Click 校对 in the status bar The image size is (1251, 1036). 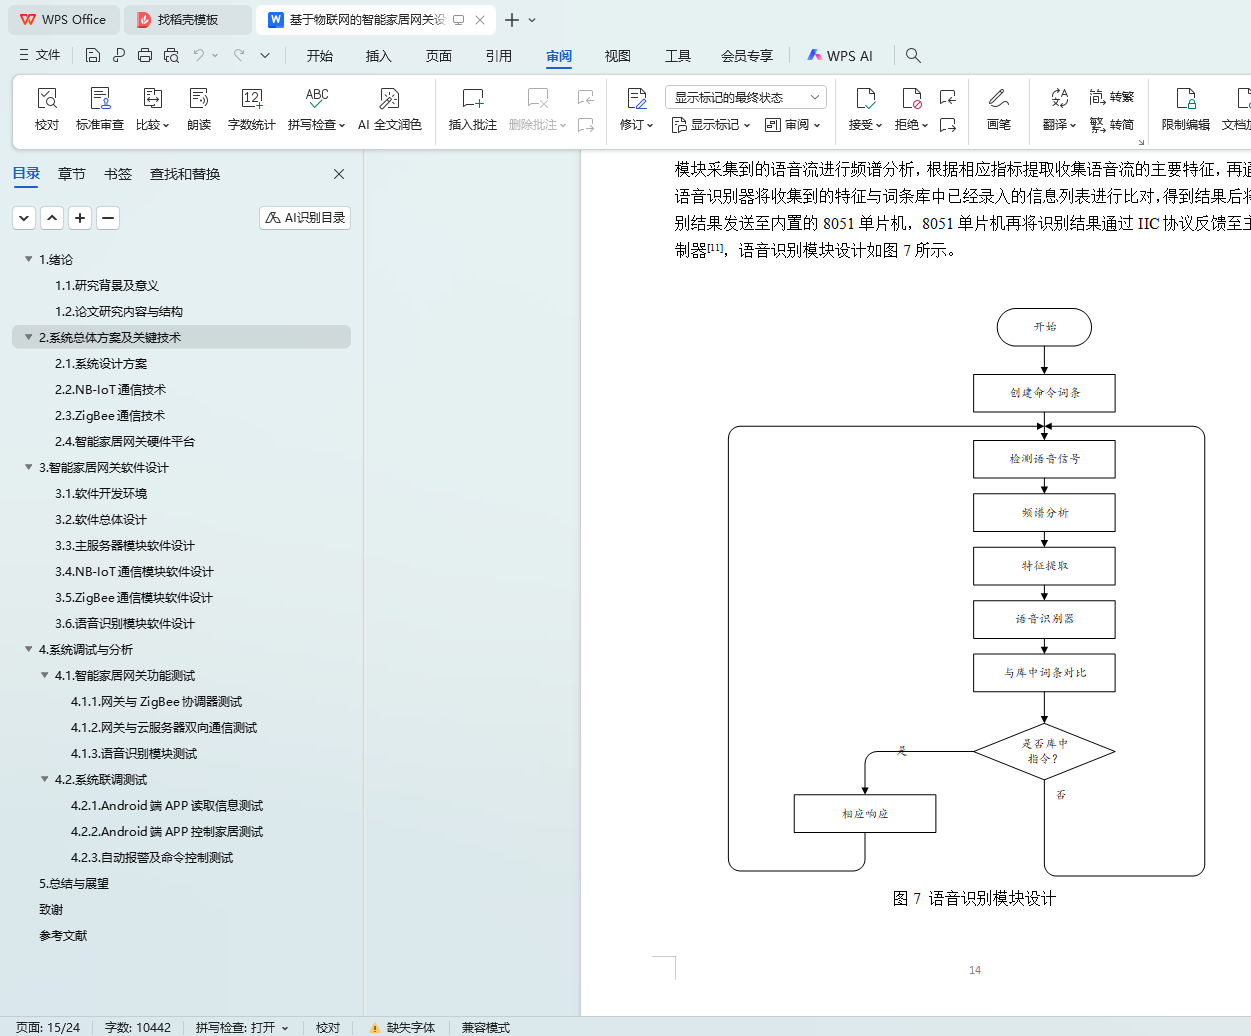[x=328, y=1027]
